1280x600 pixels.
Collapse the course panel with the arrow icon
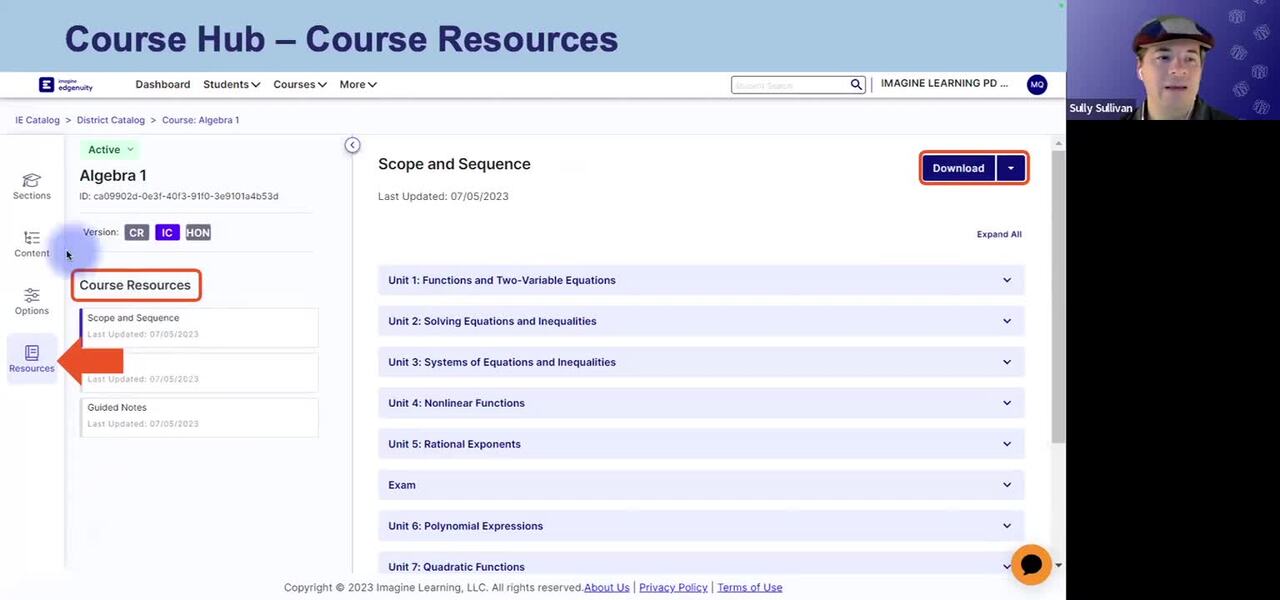[352, 145]
